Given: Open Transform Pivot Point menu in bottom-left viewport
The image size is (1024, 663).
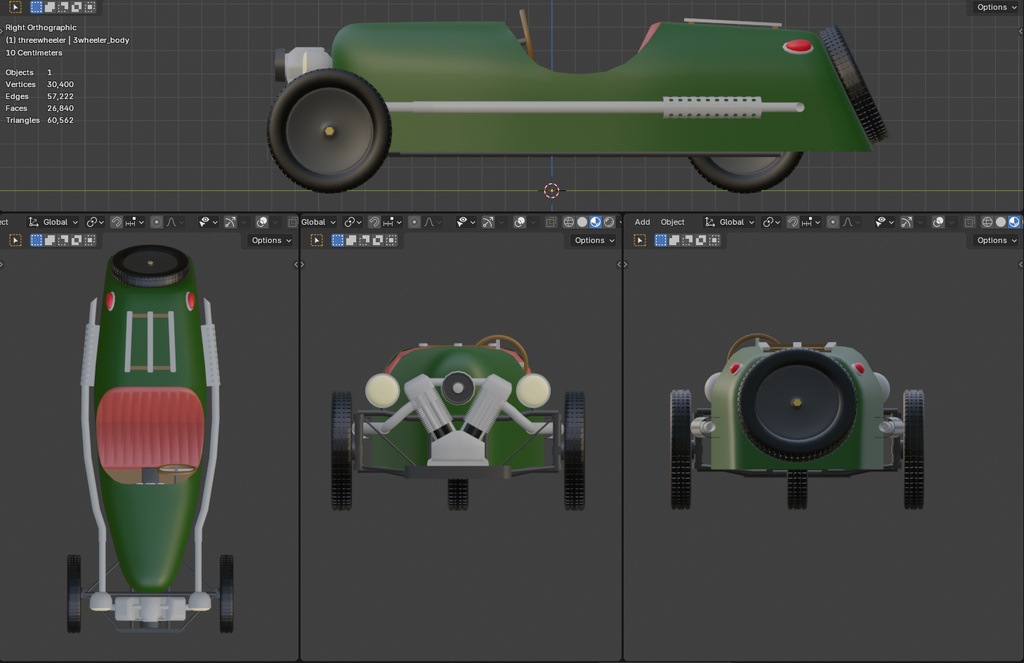Looking at the screenshot, I should coord(95,222).
